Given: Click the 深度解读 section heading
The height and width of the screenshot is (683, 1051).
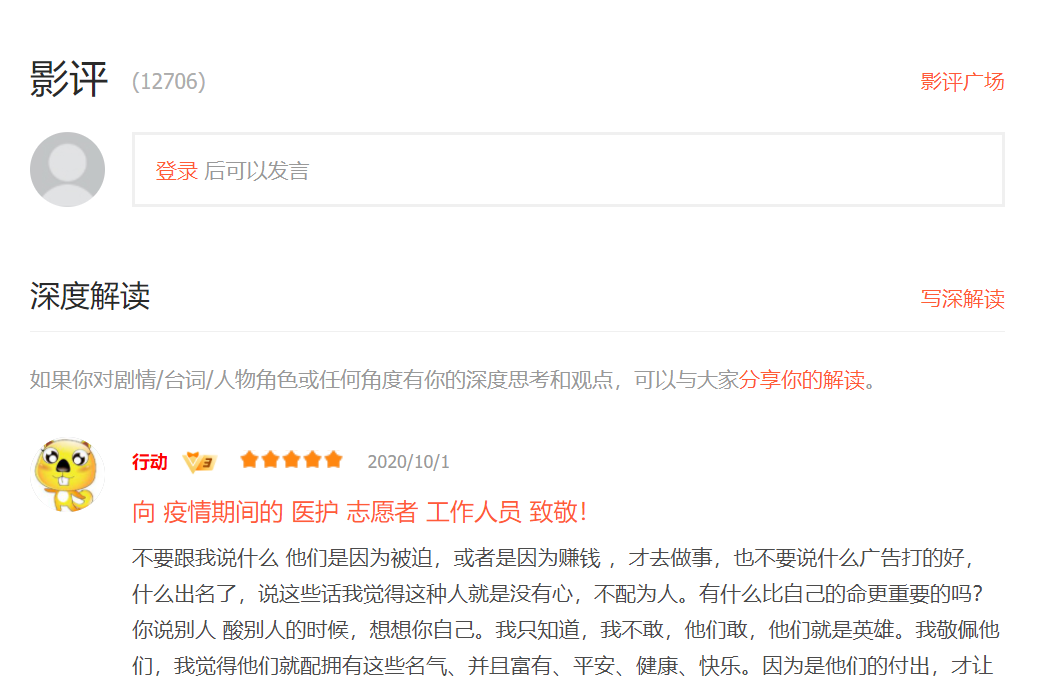Looking at the screenshot, I should (x=90, y=296).
